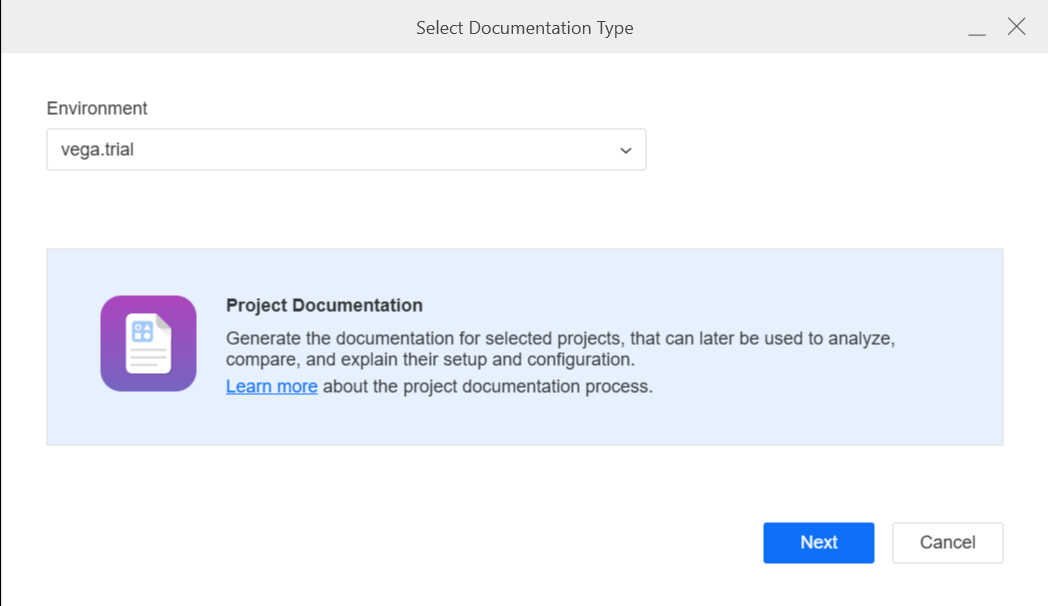Cancel the documentation type selection
This screenshot has width=1048, height=606.
[x=947, y=542]
